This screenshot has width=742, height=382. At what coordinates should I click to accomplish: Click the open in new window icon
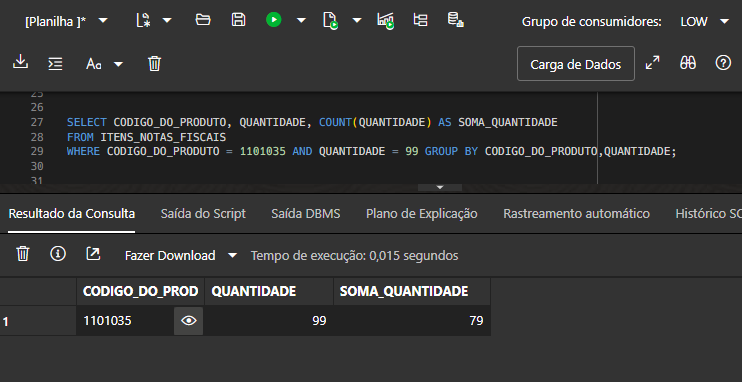pos(93,254)
